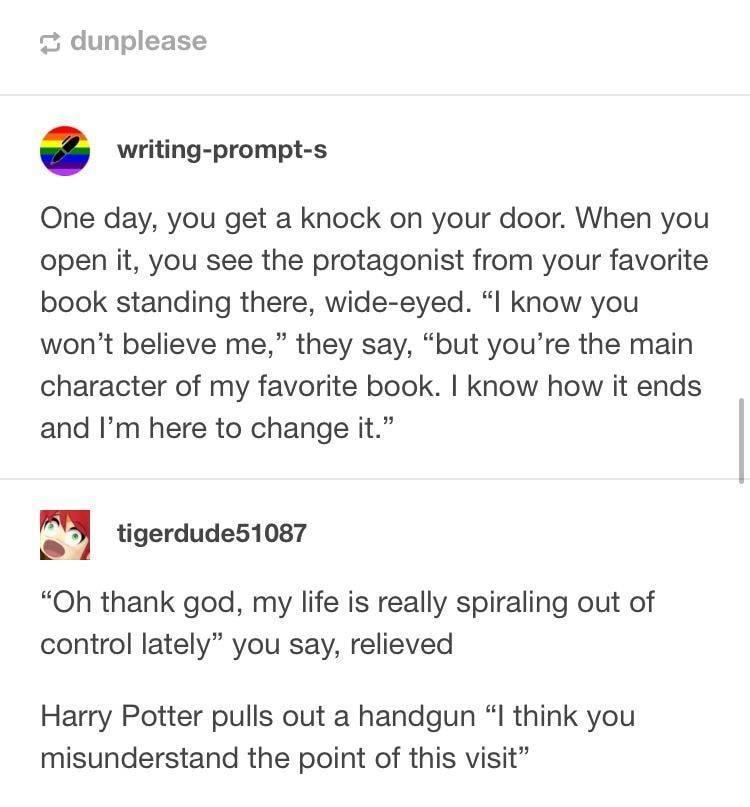Open the tigerdude51087 username link

212,533
